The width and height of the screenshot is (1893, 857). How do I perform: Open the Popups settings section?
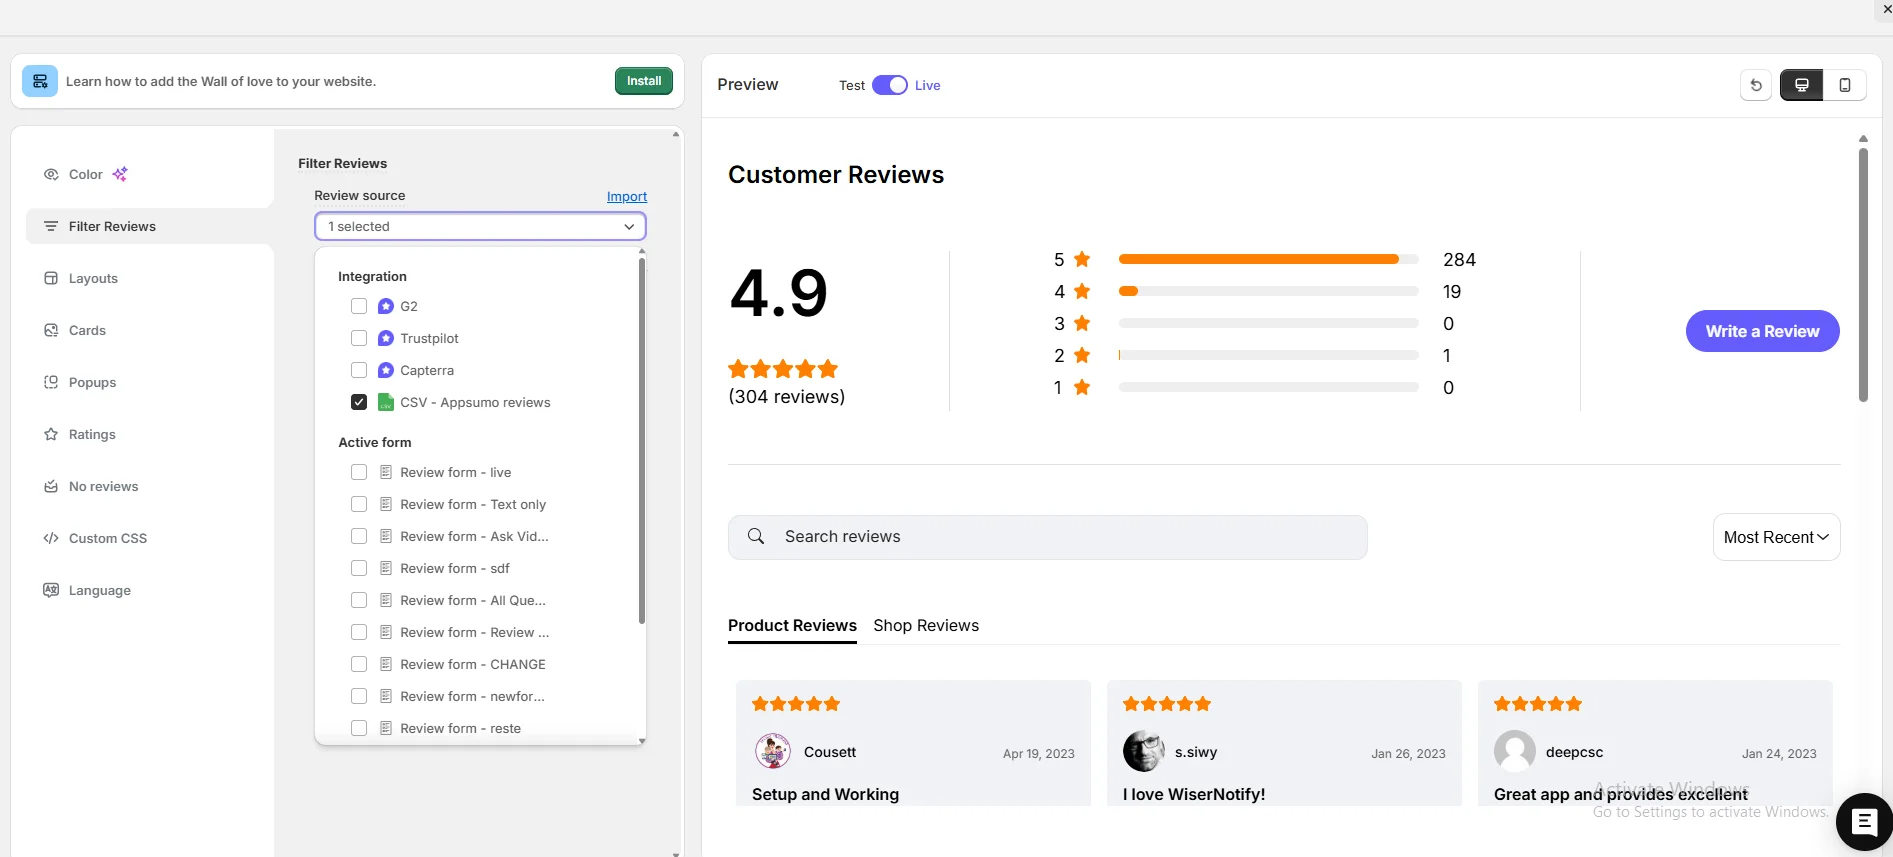coord(150,382)
